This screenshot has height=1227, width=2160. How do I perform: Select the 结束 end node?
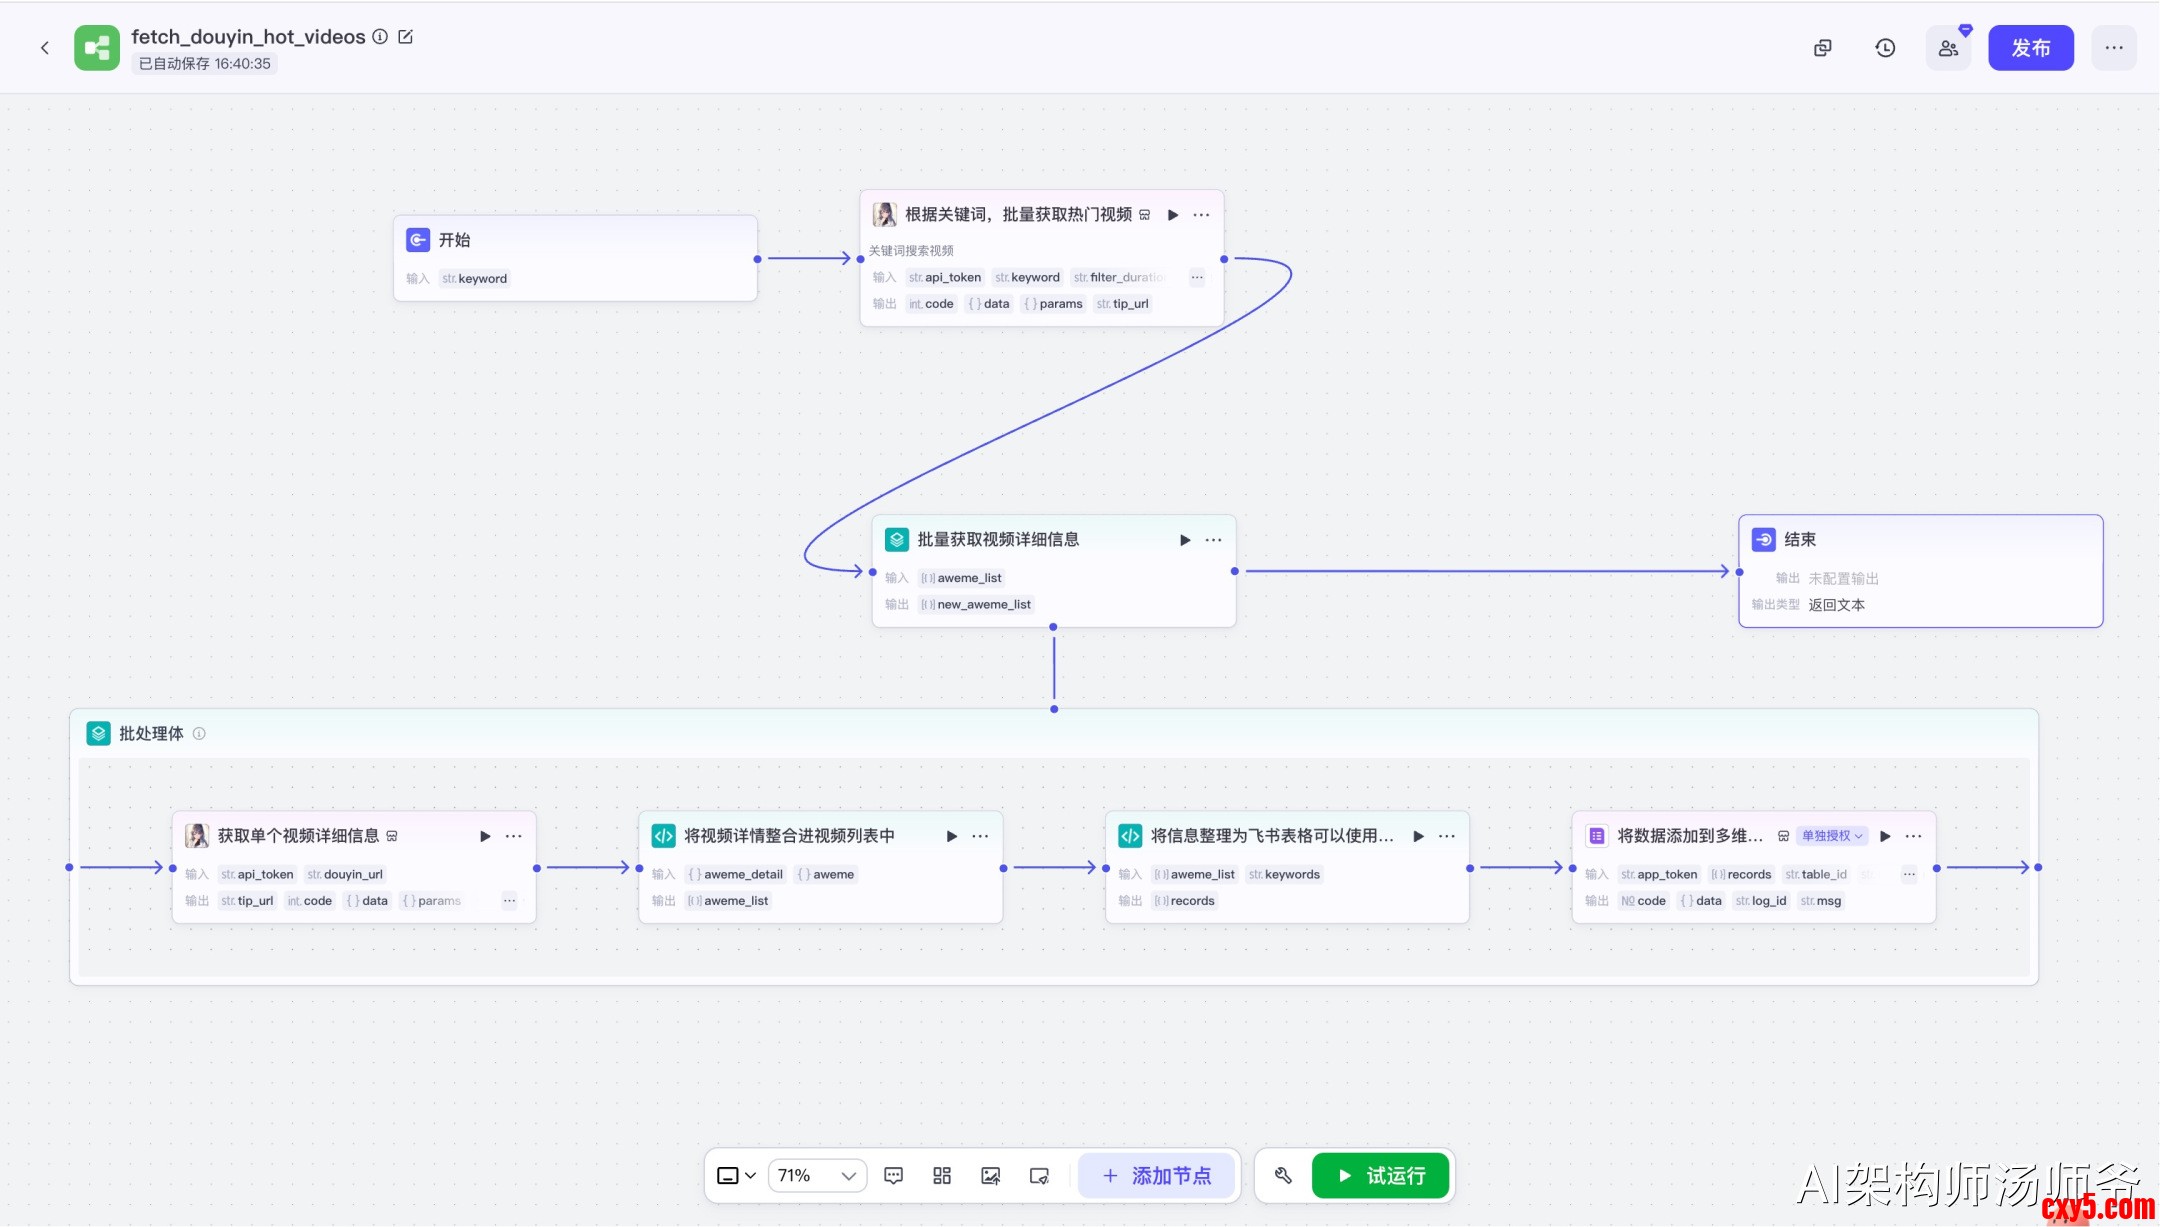coord(1919,570)
